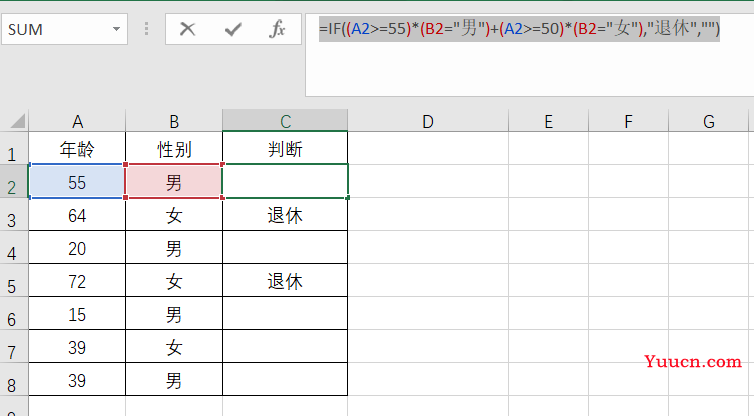Click the formula bar options dots handle

tap(147, 29)
